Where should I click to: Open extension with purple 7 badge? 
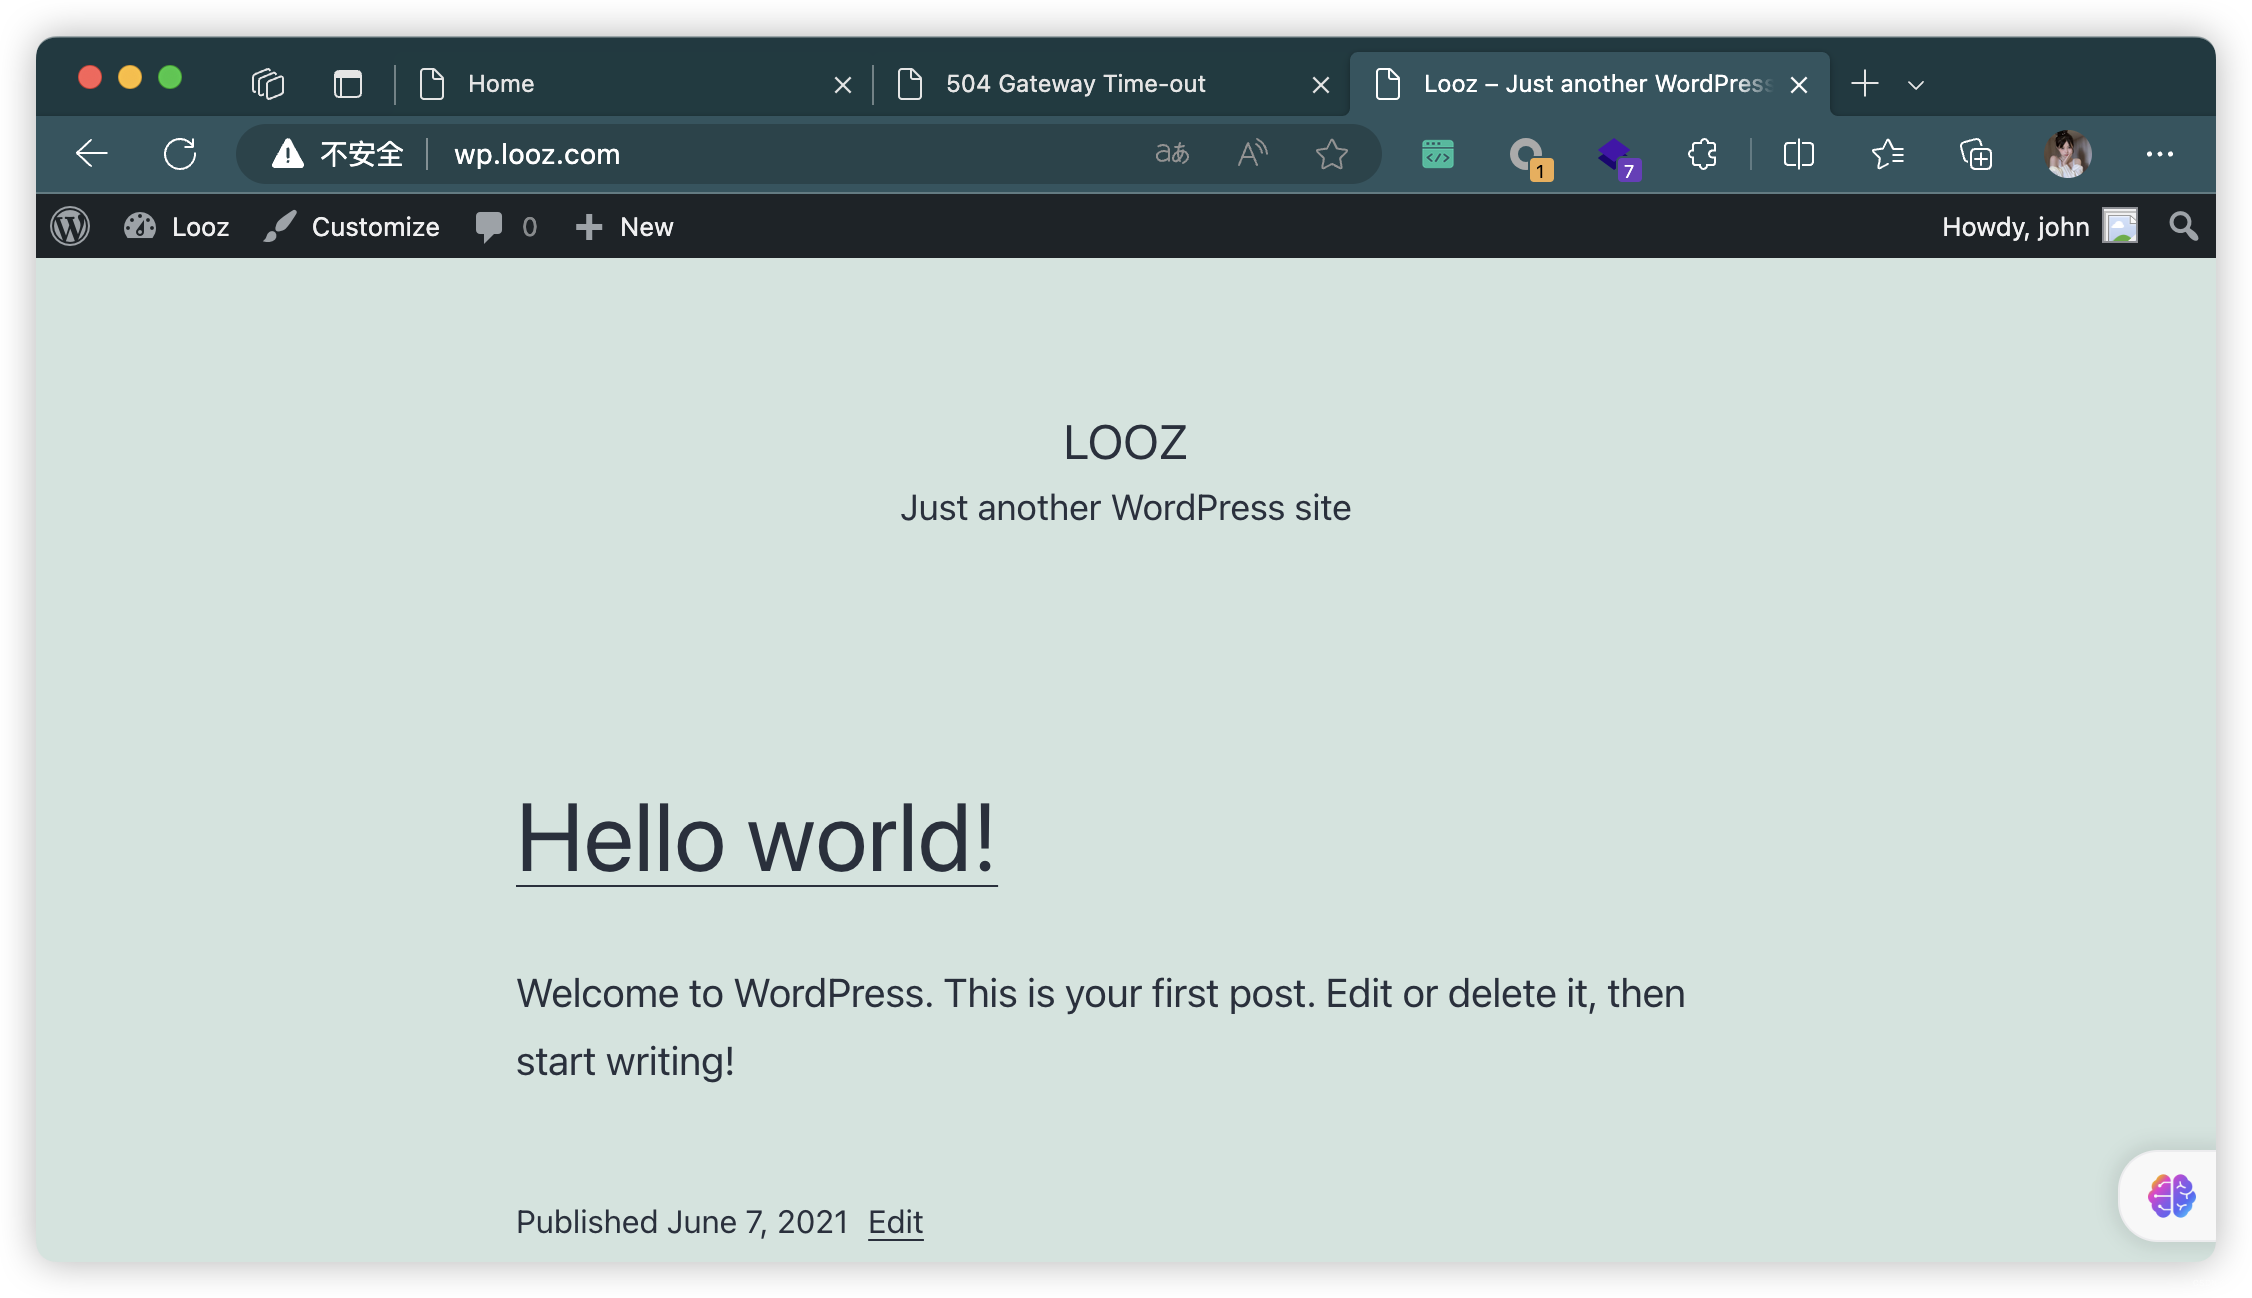tap(1618, 157)
